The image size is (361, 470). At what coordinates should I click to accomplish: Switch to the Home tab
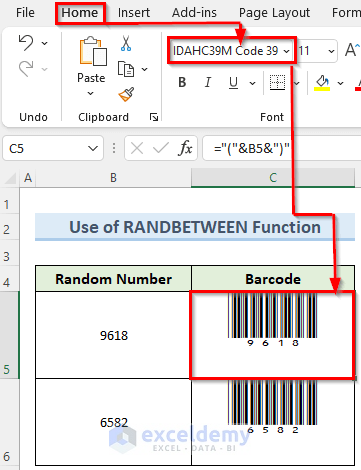[80, 13]
